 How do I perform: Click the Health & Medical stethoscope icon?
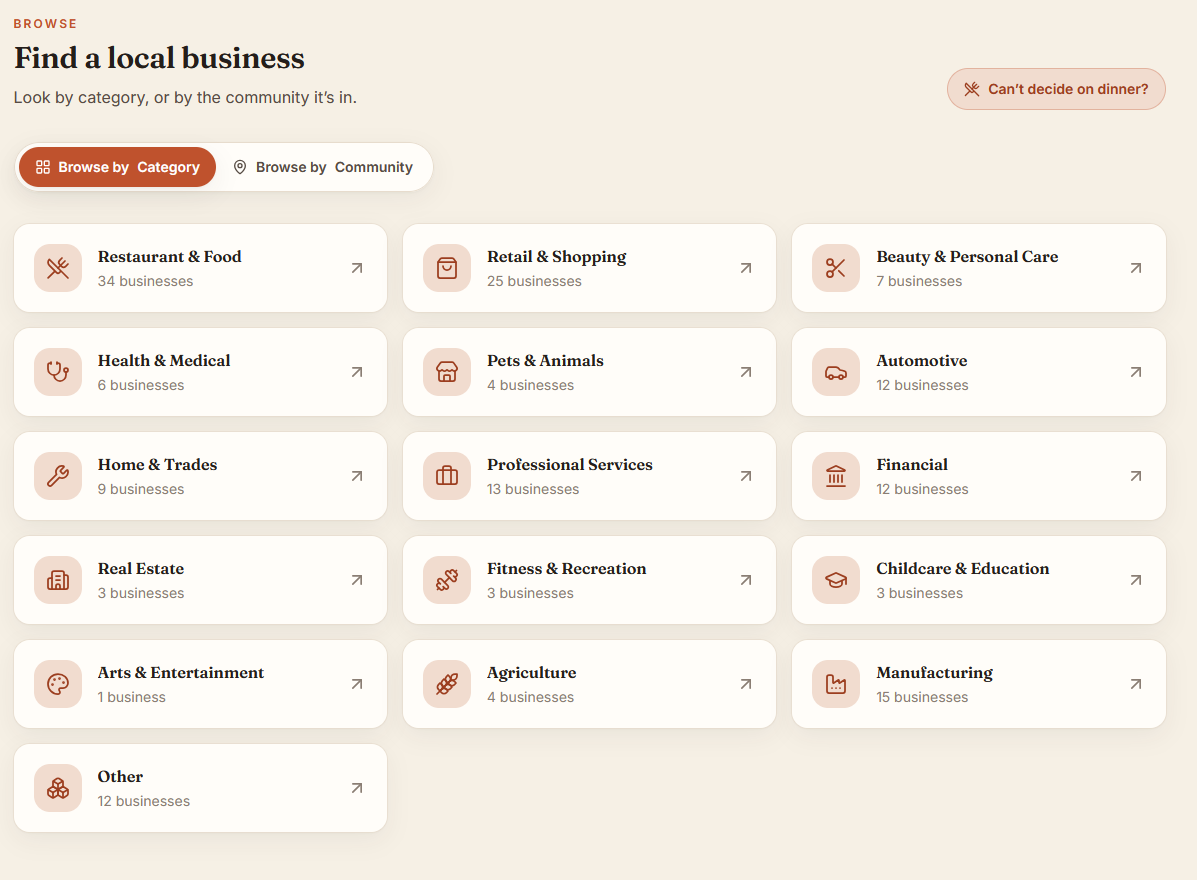click(58, 372)
